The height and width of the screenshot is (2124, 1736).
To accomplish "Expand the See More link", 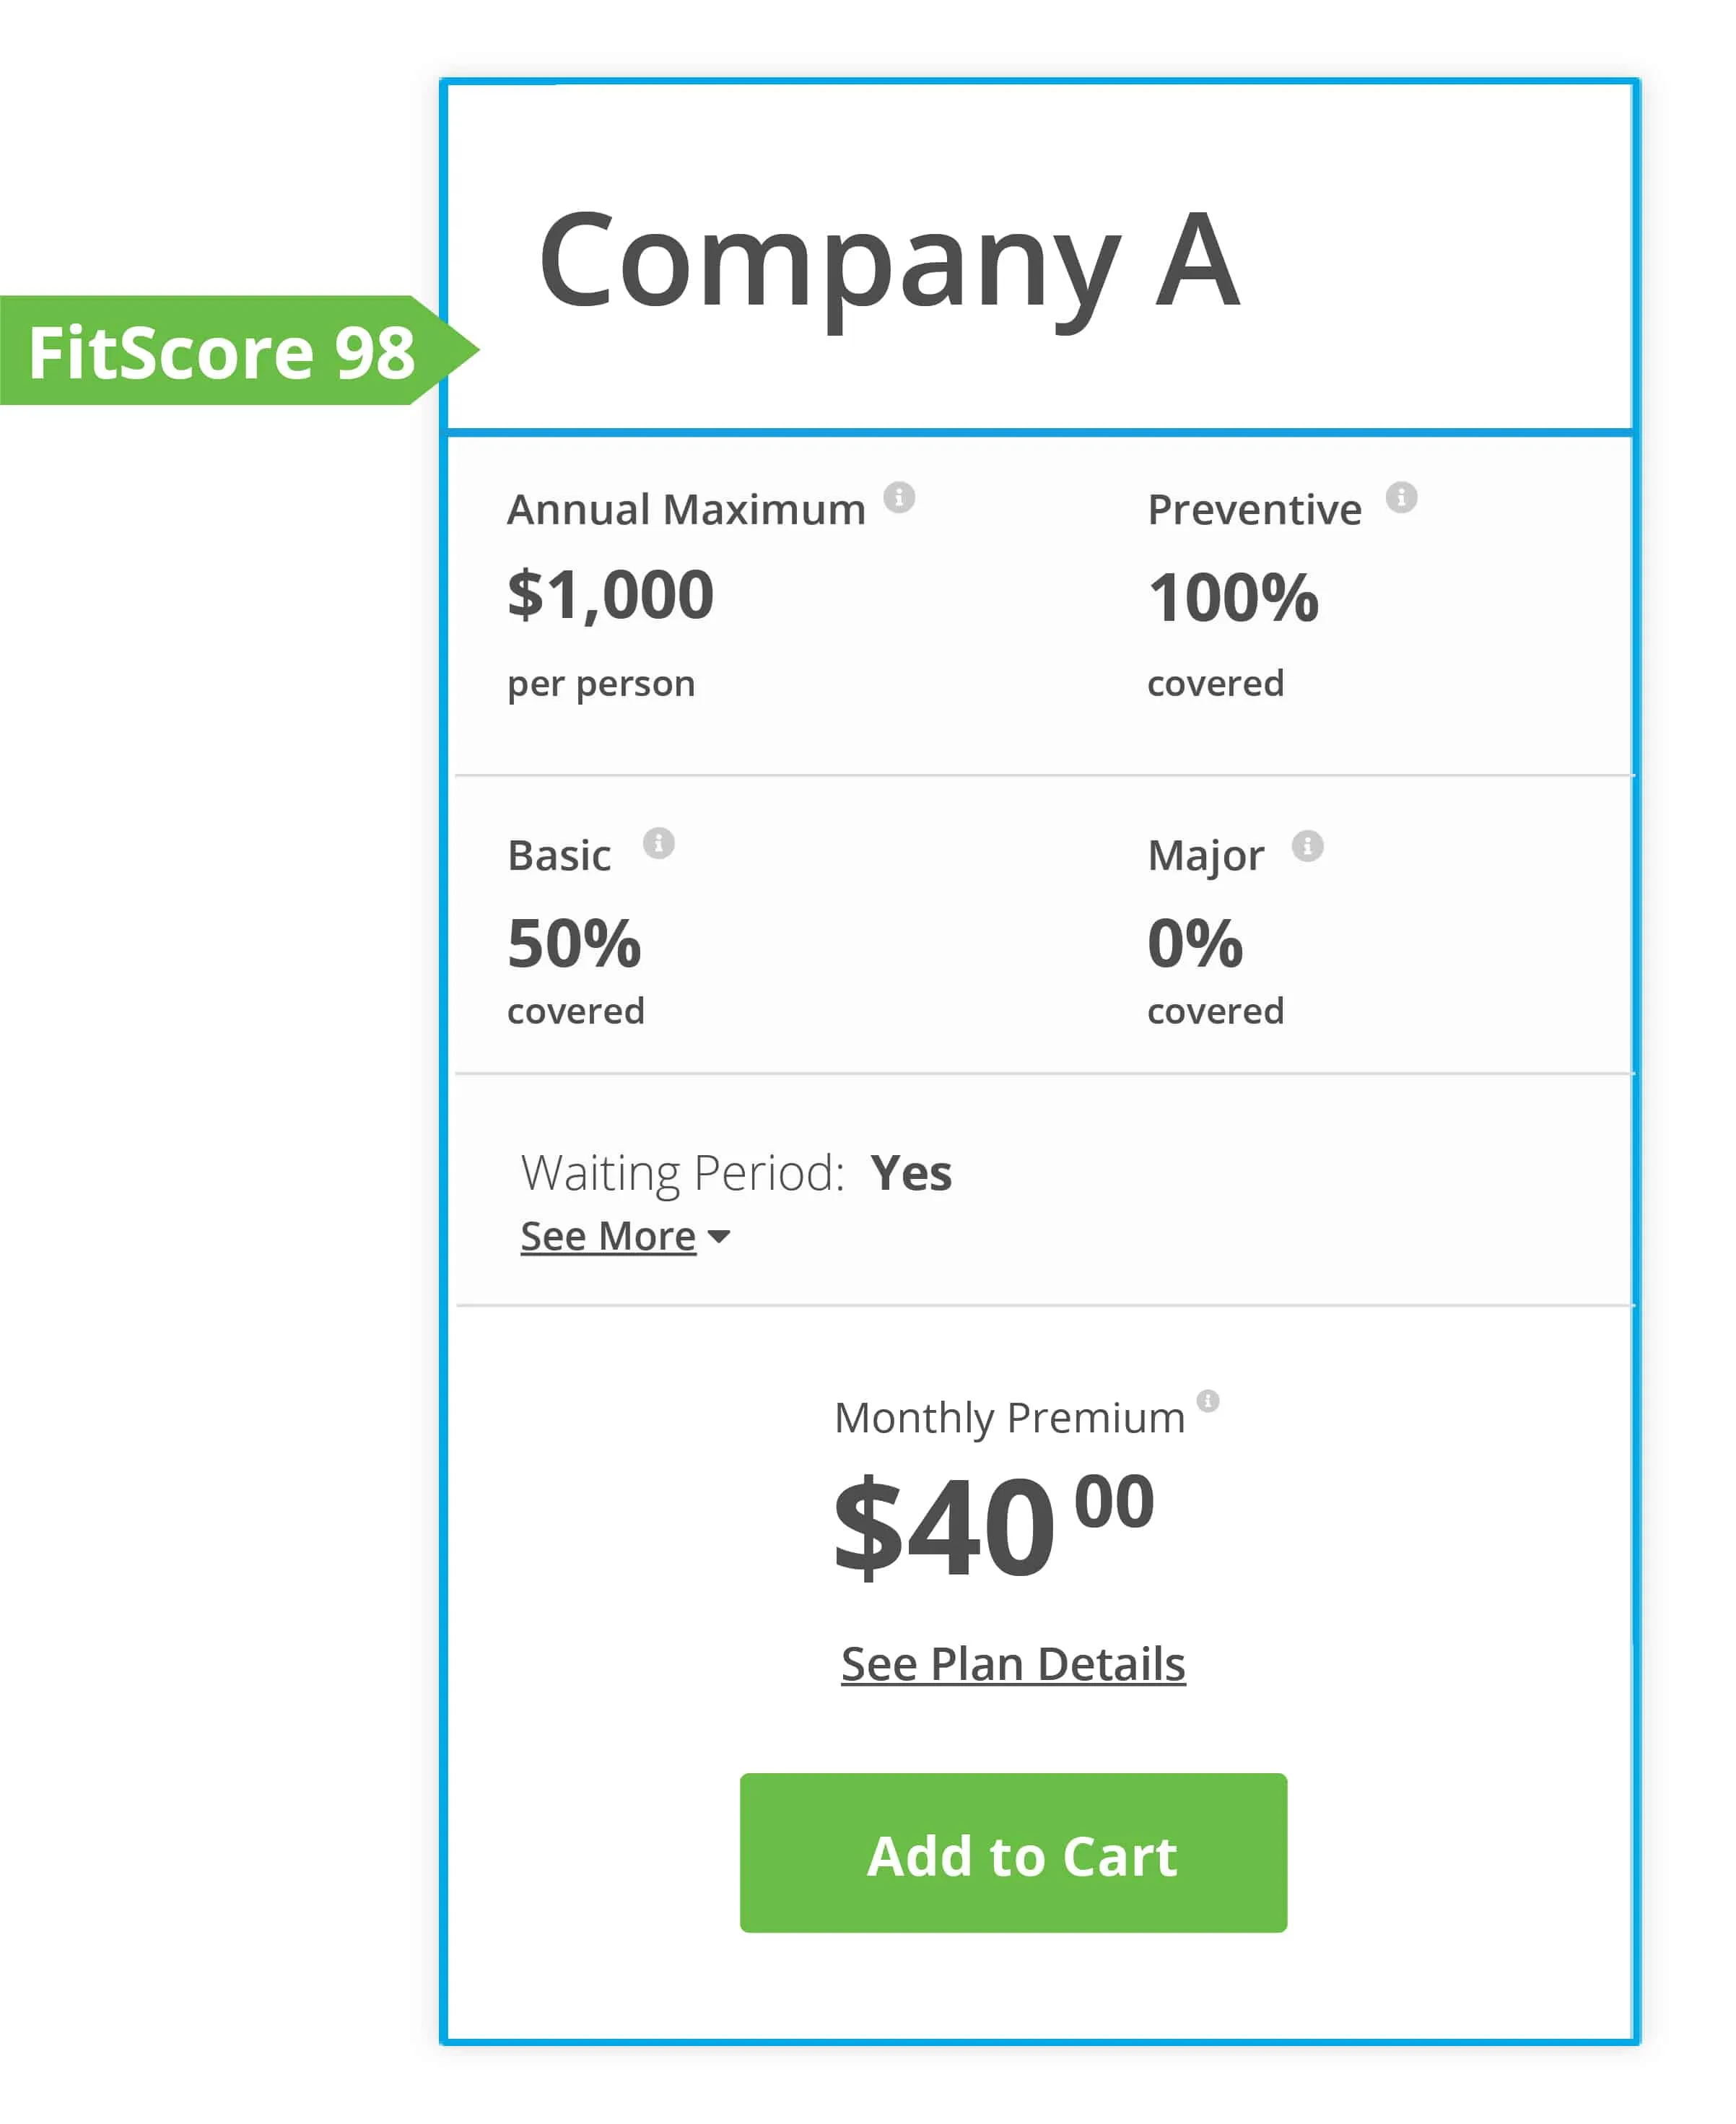I will click(608, 1237).
